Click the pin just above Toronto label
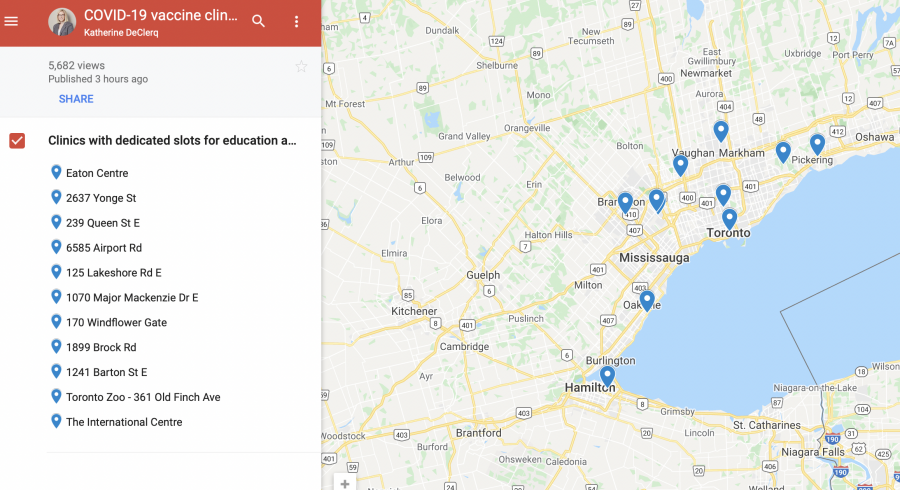This screenshot has width=900, height=490. pos(729,218)
